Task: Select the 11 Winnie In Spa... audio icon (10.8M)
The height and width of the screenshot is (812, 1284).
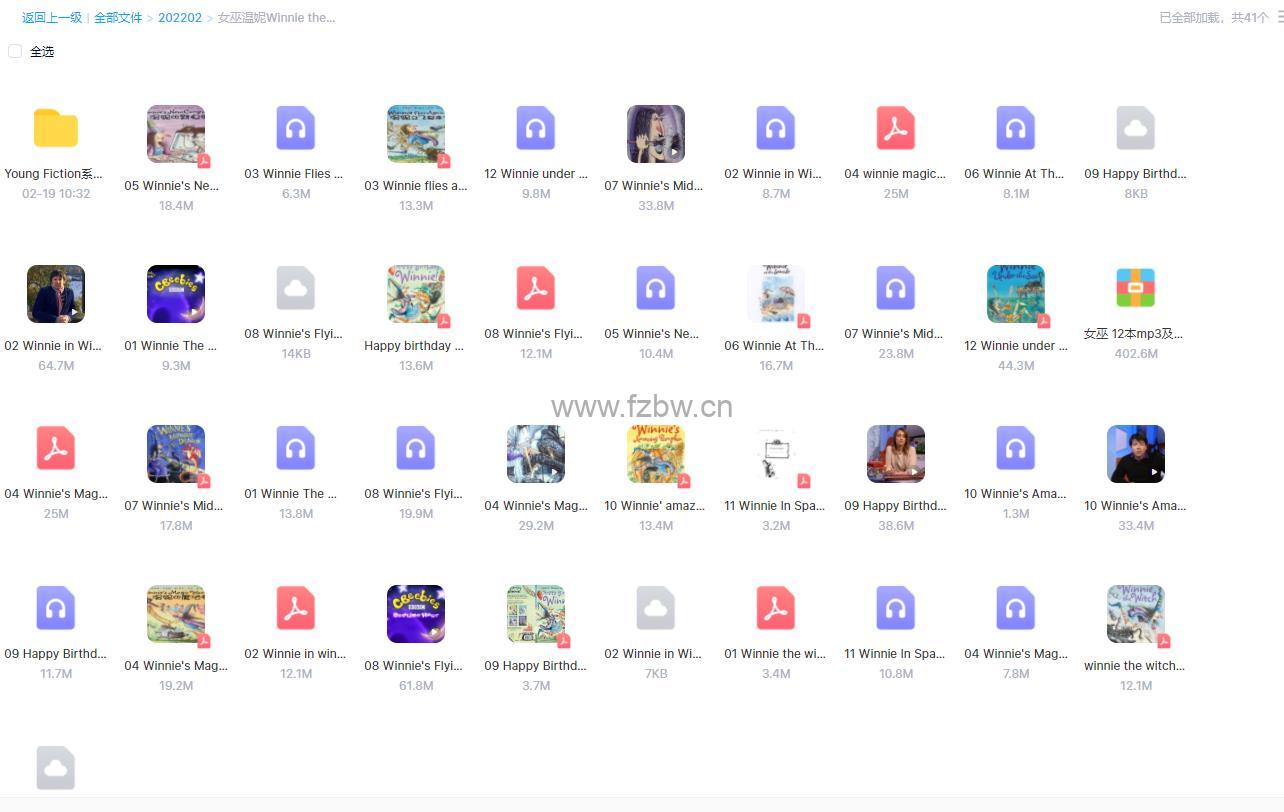Action: coord(896,609)
